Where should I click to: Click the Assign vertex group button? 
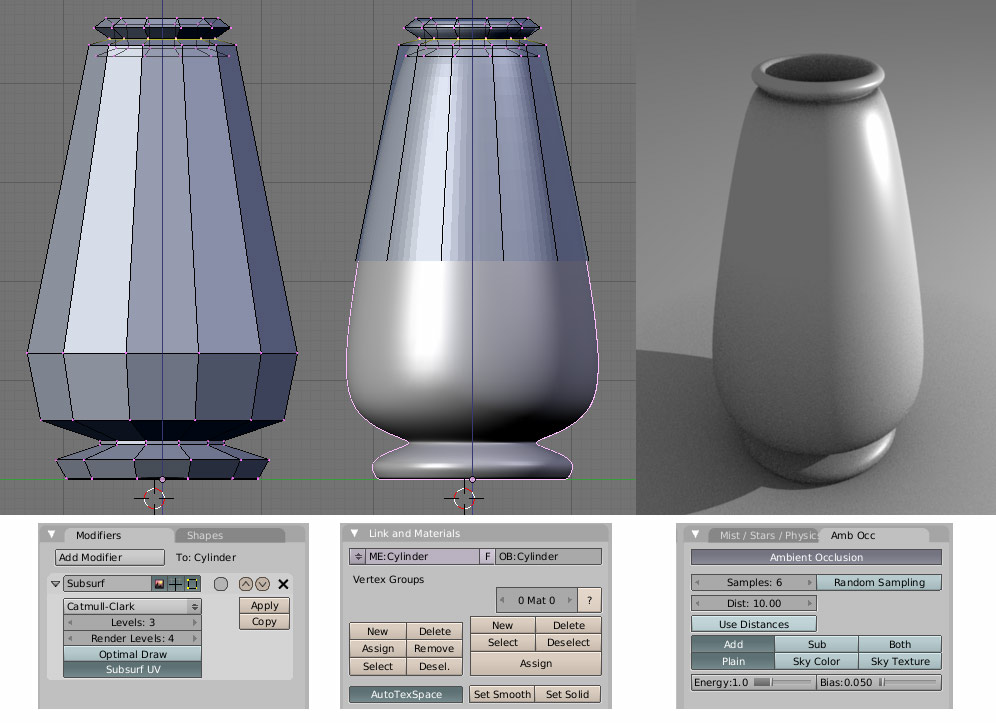click(x=377, y=649)
